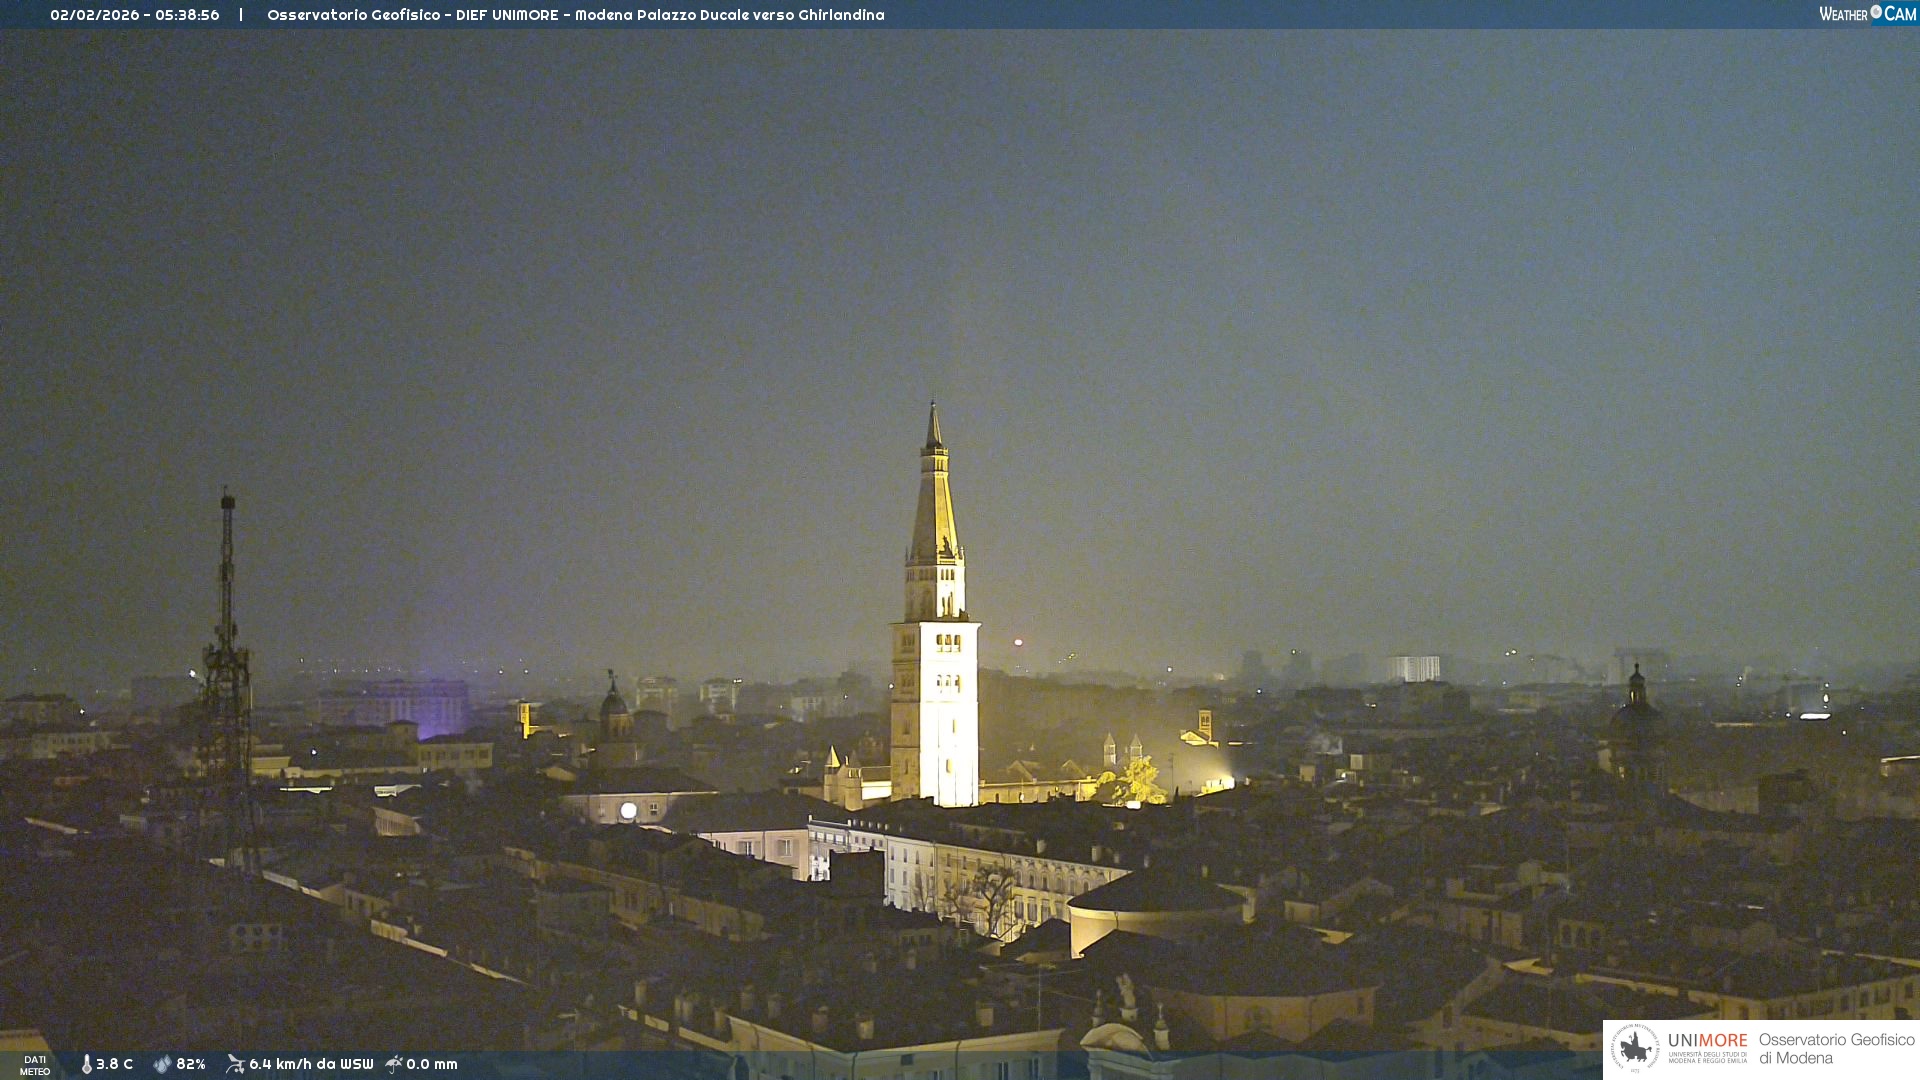Viewport: 1920px width, 1080px height.
Task: Open the DATI METEO label
Action: point(35,1065)
